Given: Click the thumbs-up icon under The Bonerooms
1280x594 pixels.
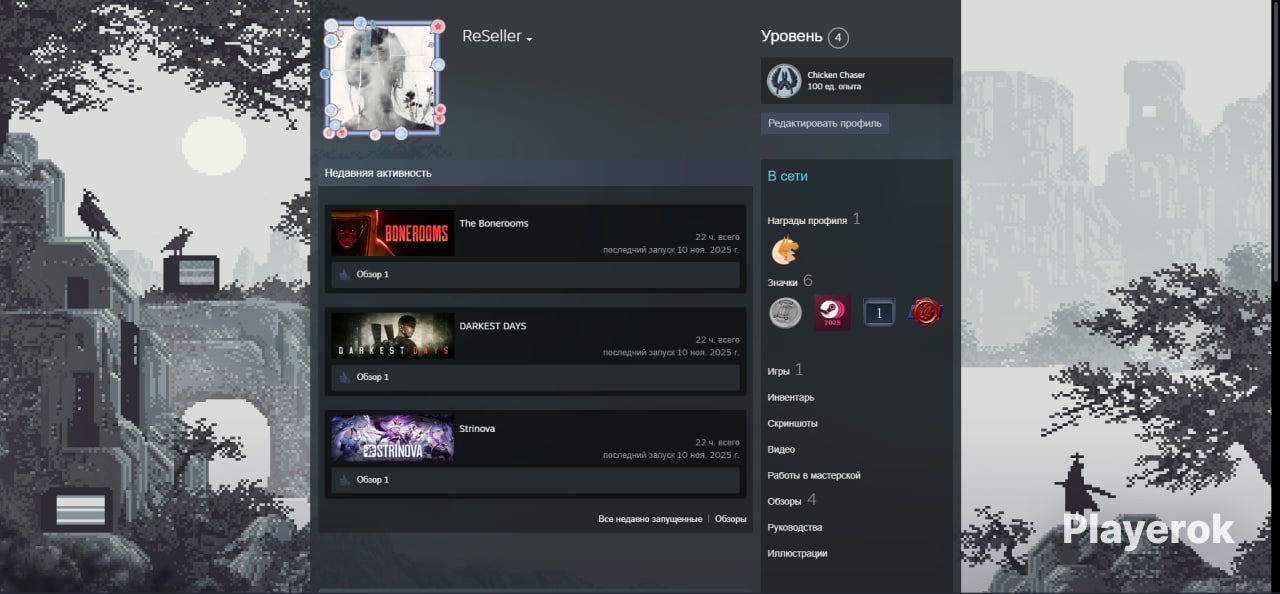Looking at the screenshot, I should pyautogui.click(x=344, y=274).
